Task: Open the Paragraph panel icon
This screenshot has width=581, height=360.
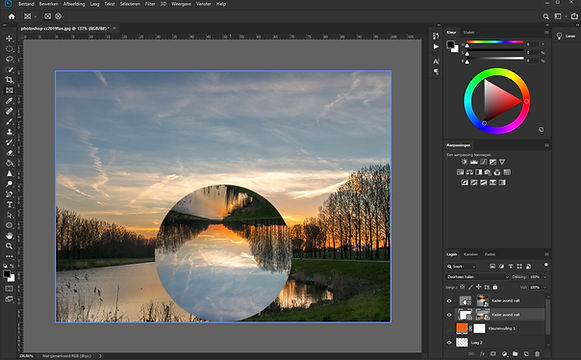Action: click(436, 71)
